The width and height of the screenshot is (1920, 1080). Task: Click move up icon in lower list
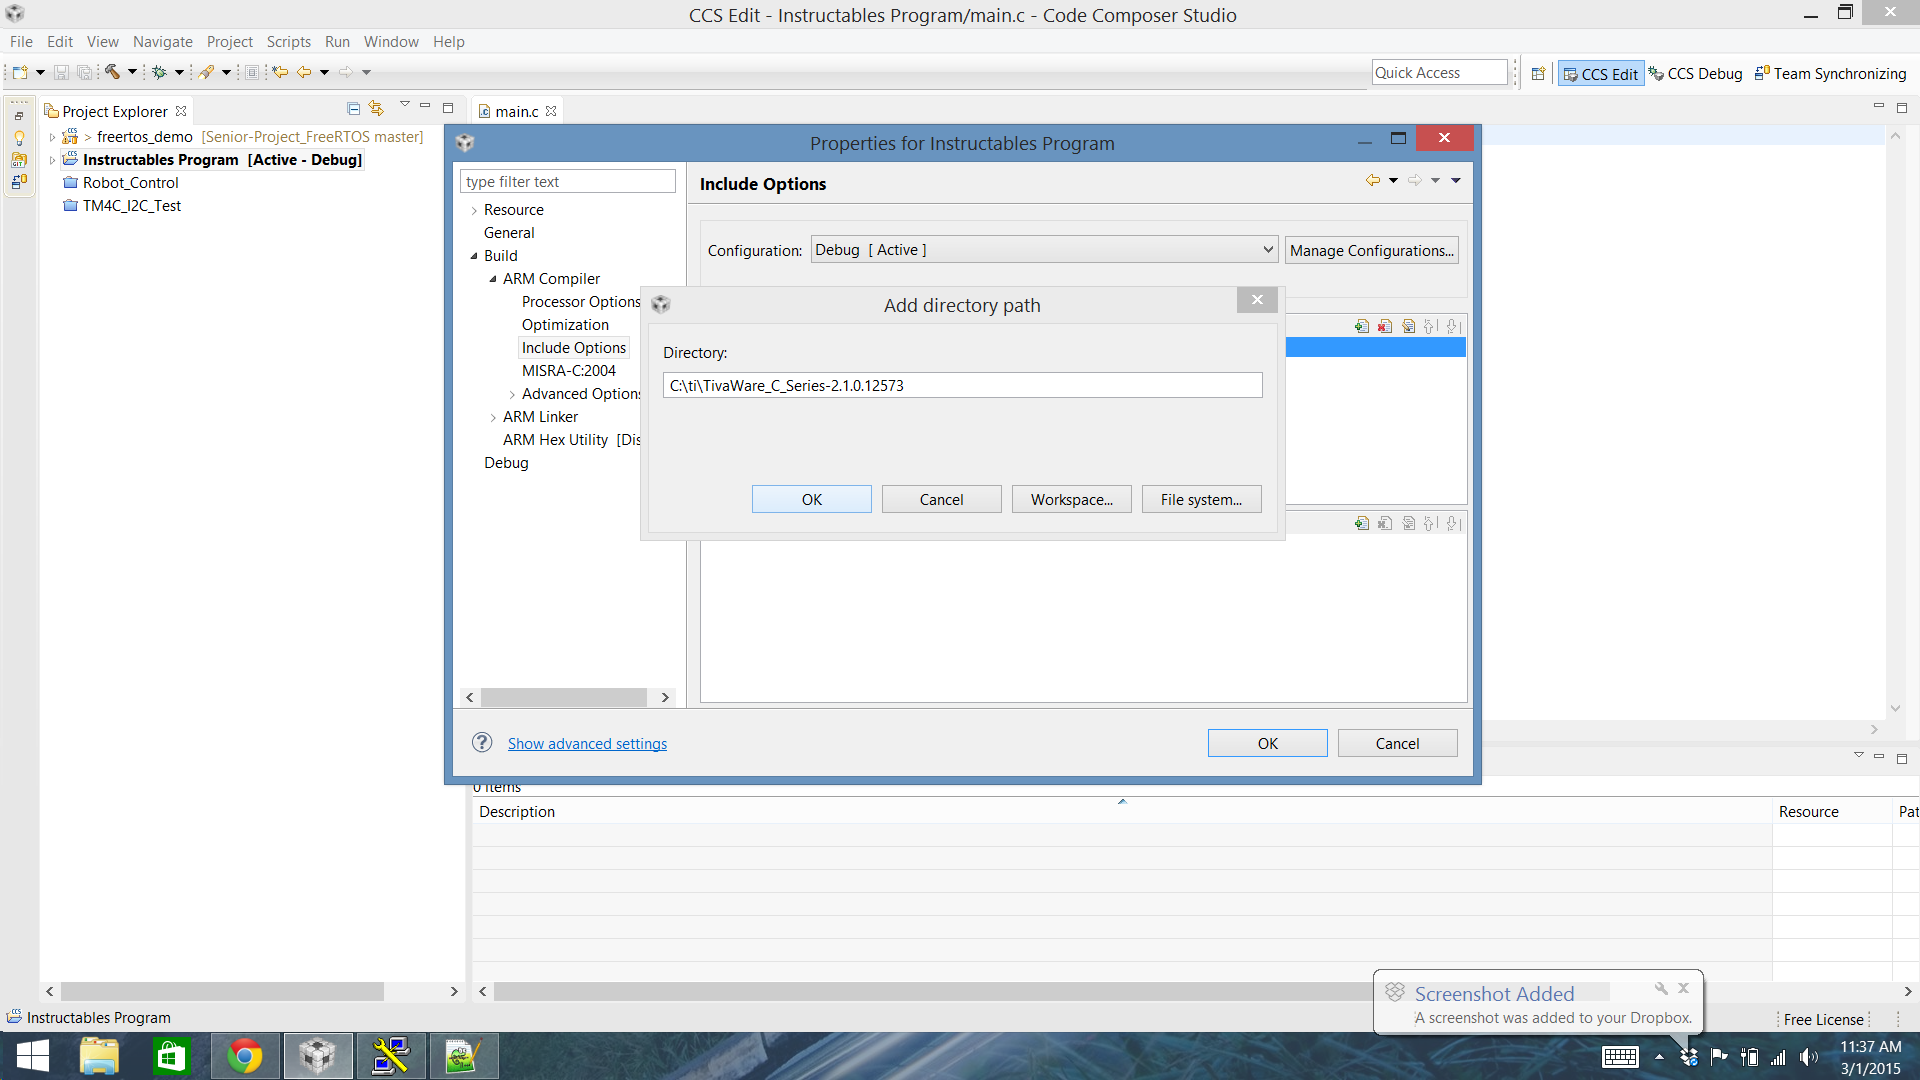point(1431,523)
